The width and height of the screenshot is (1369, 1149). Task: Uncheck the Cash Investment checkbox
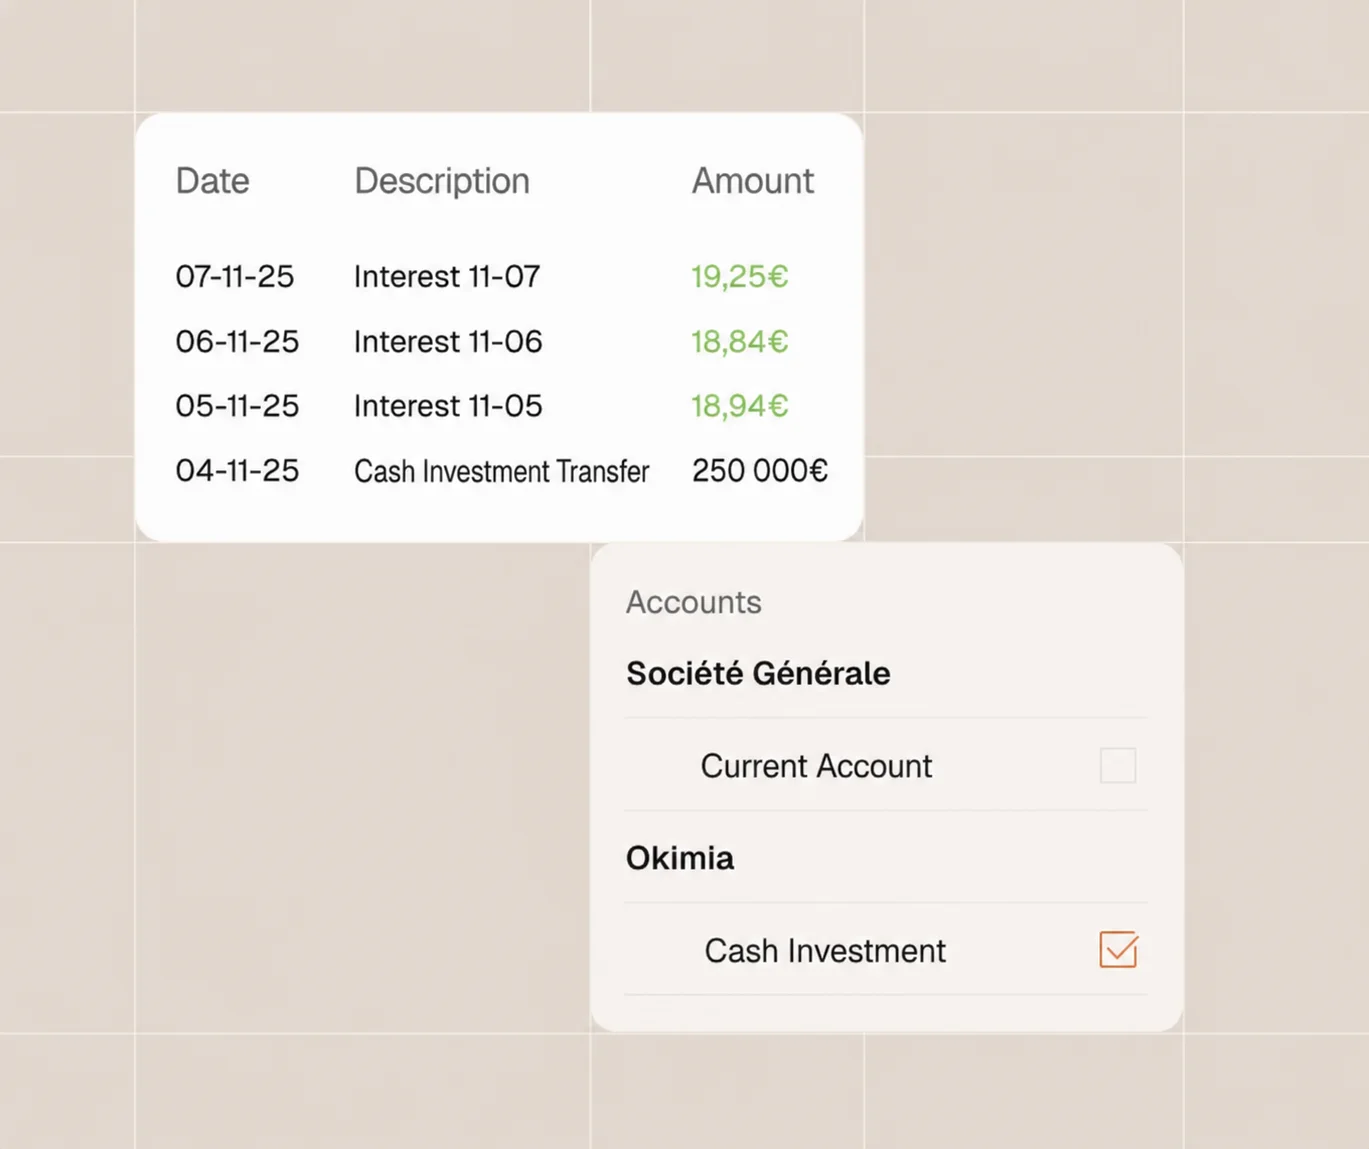pyautogui.click(x=1118, y=949)
